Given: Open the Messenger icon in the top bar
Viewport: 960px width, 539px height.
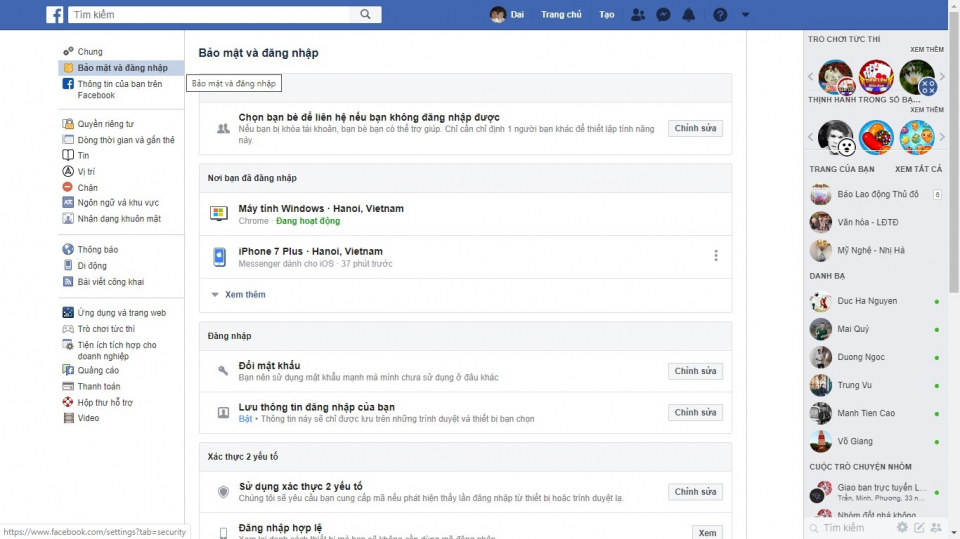Looking at the screenshot, I should point(663,15).
